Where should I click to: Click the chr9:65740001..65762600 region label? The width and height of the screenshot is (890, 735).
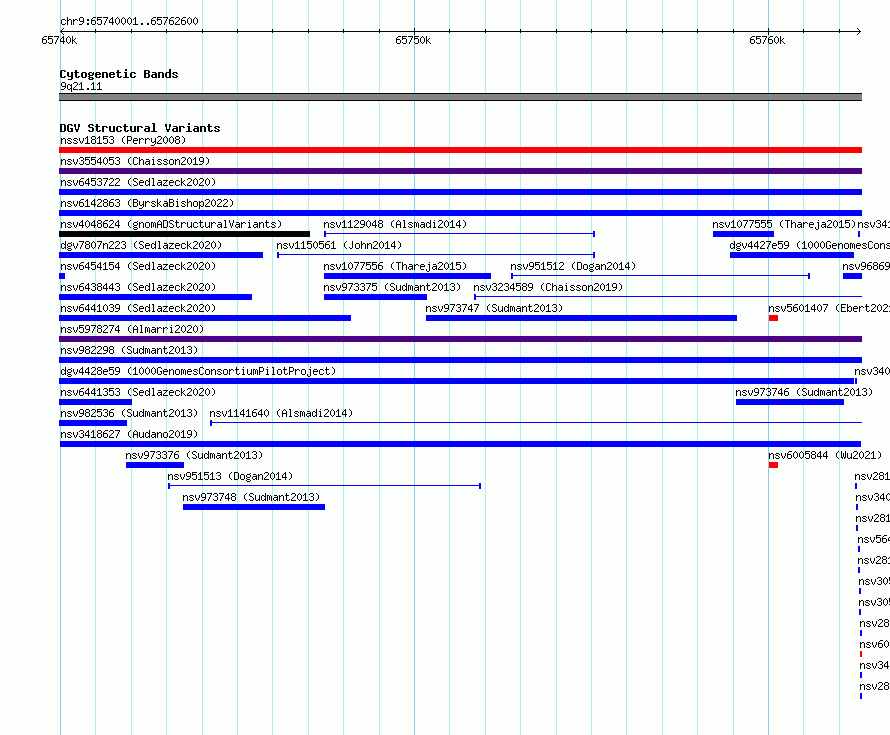129,21
